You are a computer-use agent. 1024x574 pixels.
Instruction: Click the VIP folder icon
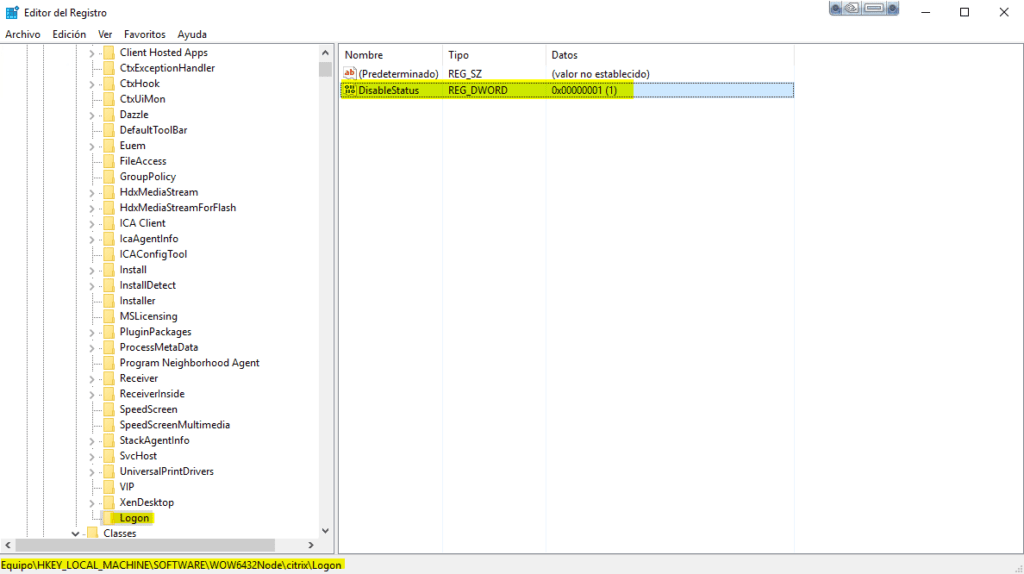pyautogui.click(x=109, y=487)
